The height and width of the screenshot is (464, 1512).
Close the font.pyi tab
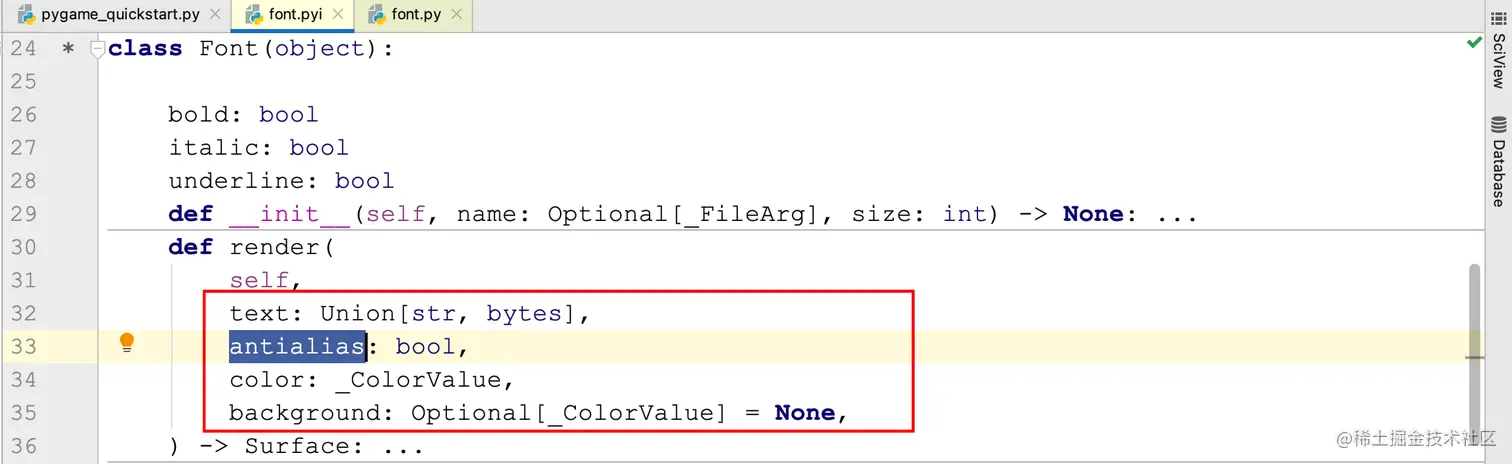click(x=339, y=15)
